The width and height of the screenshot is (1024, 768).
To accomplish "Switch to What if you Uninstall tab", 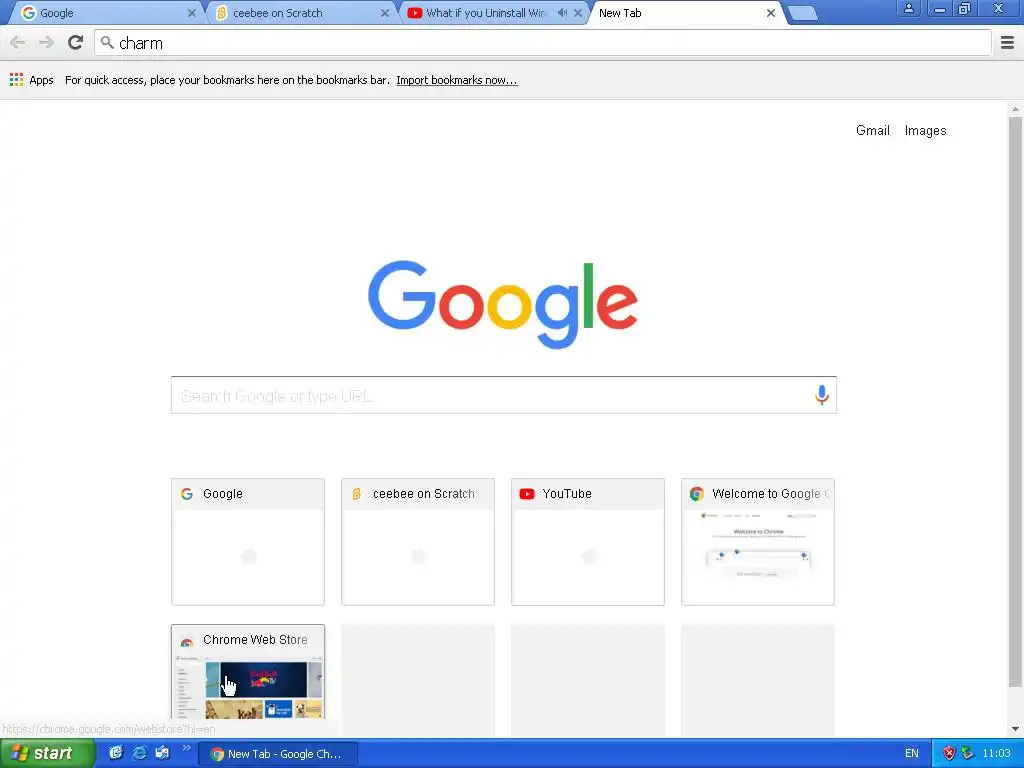I will point(485,13).
